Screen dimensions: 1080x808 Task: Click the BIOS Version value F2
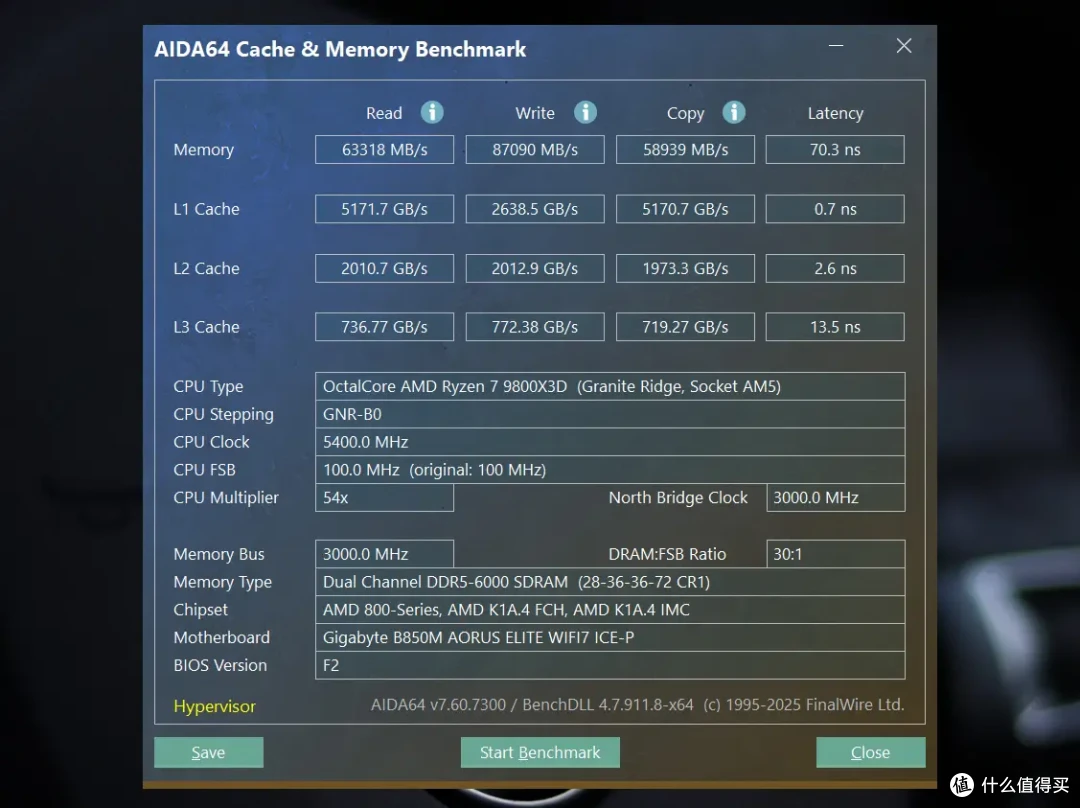[610, 665]
